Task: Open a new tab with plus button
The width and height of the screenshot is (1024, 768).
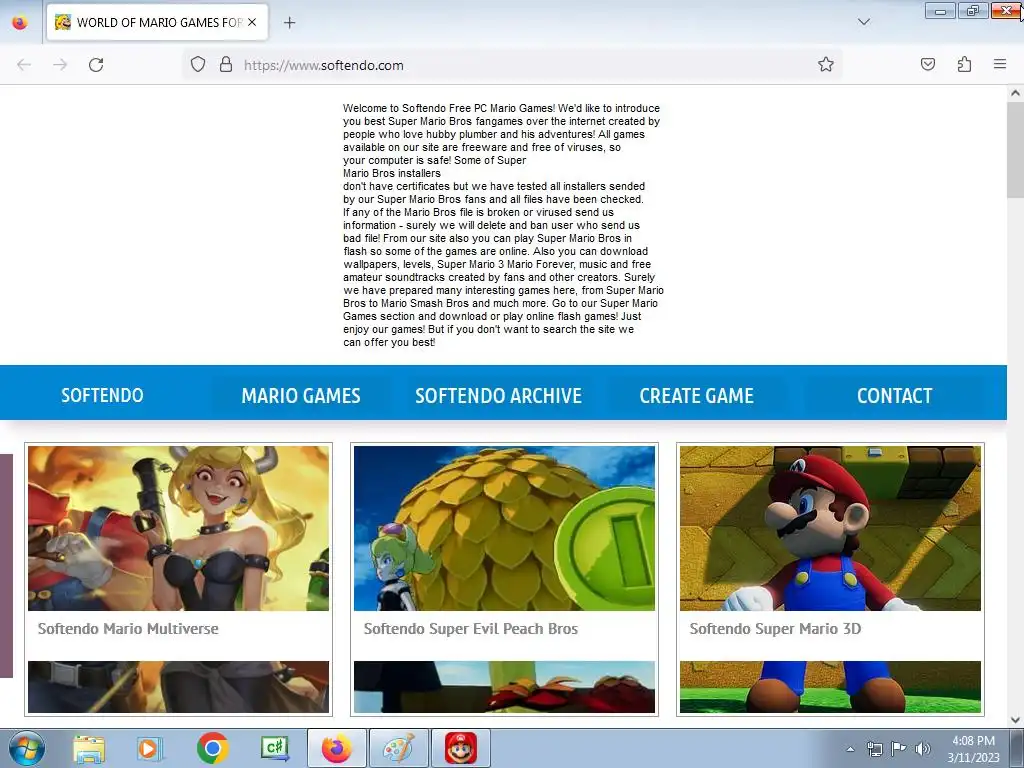Action: pos(289,22)
